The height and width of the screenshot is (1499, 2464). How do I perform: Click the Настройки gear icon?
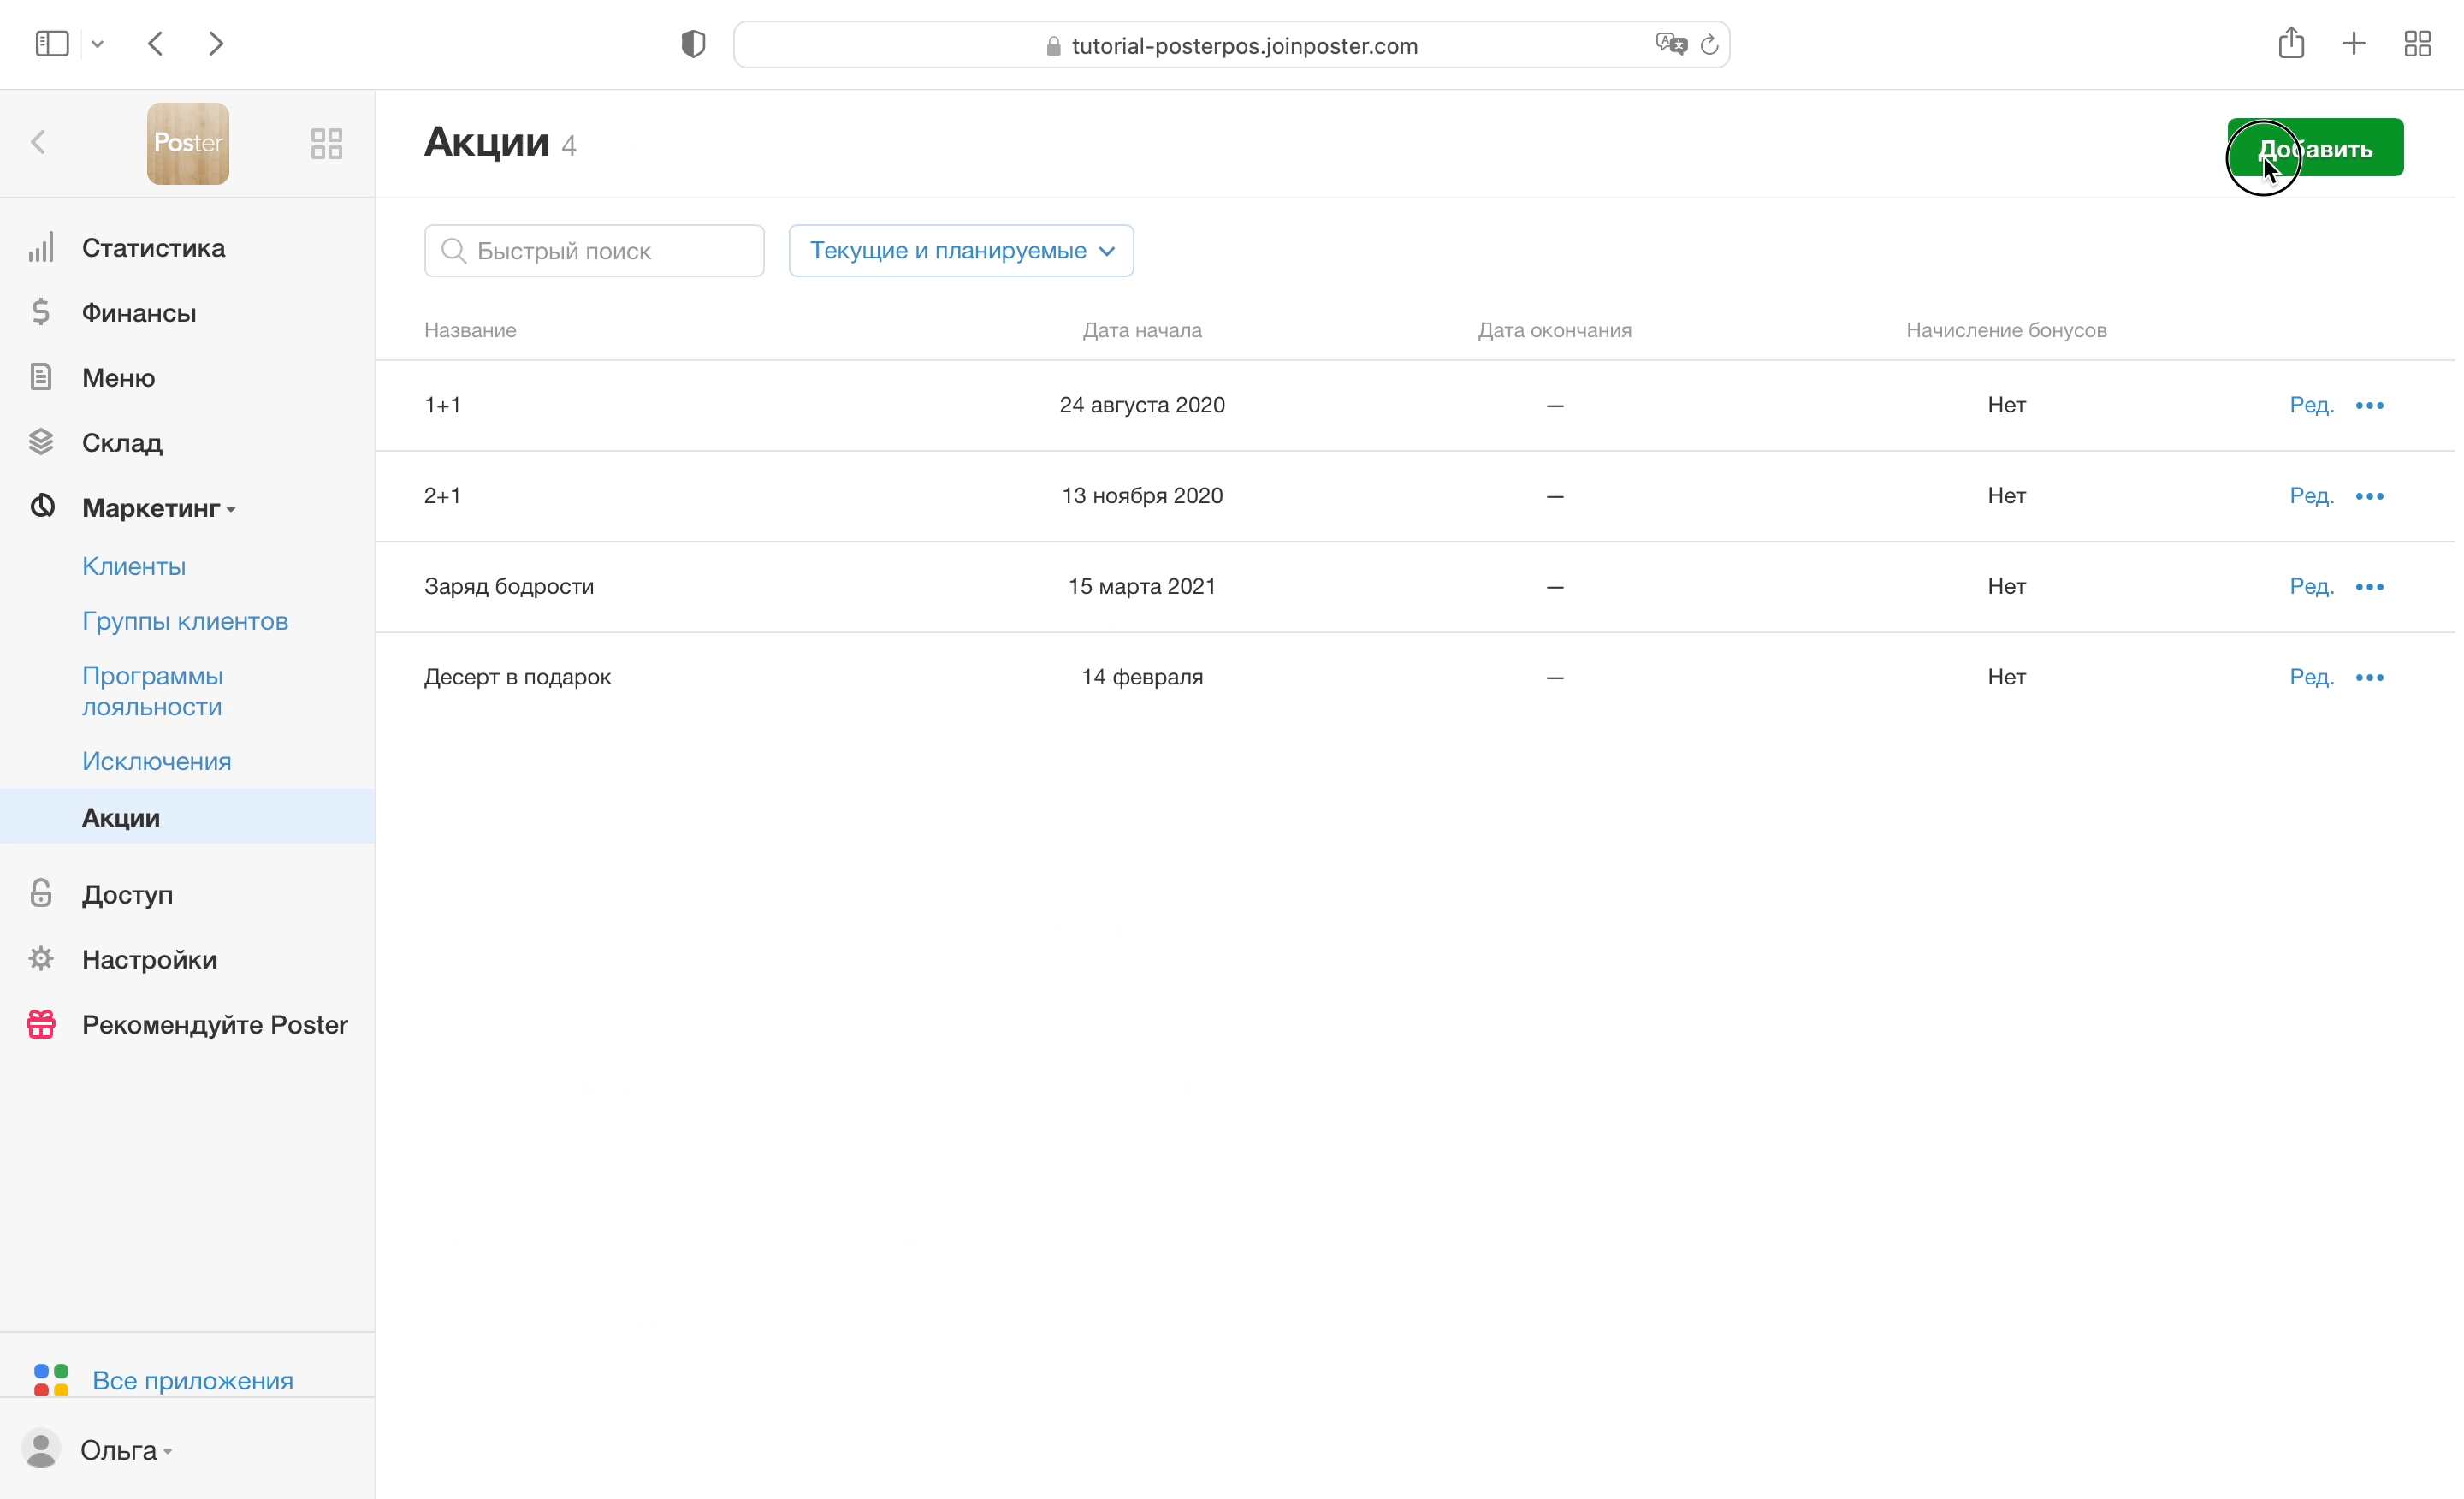click(x=41, y=959)
